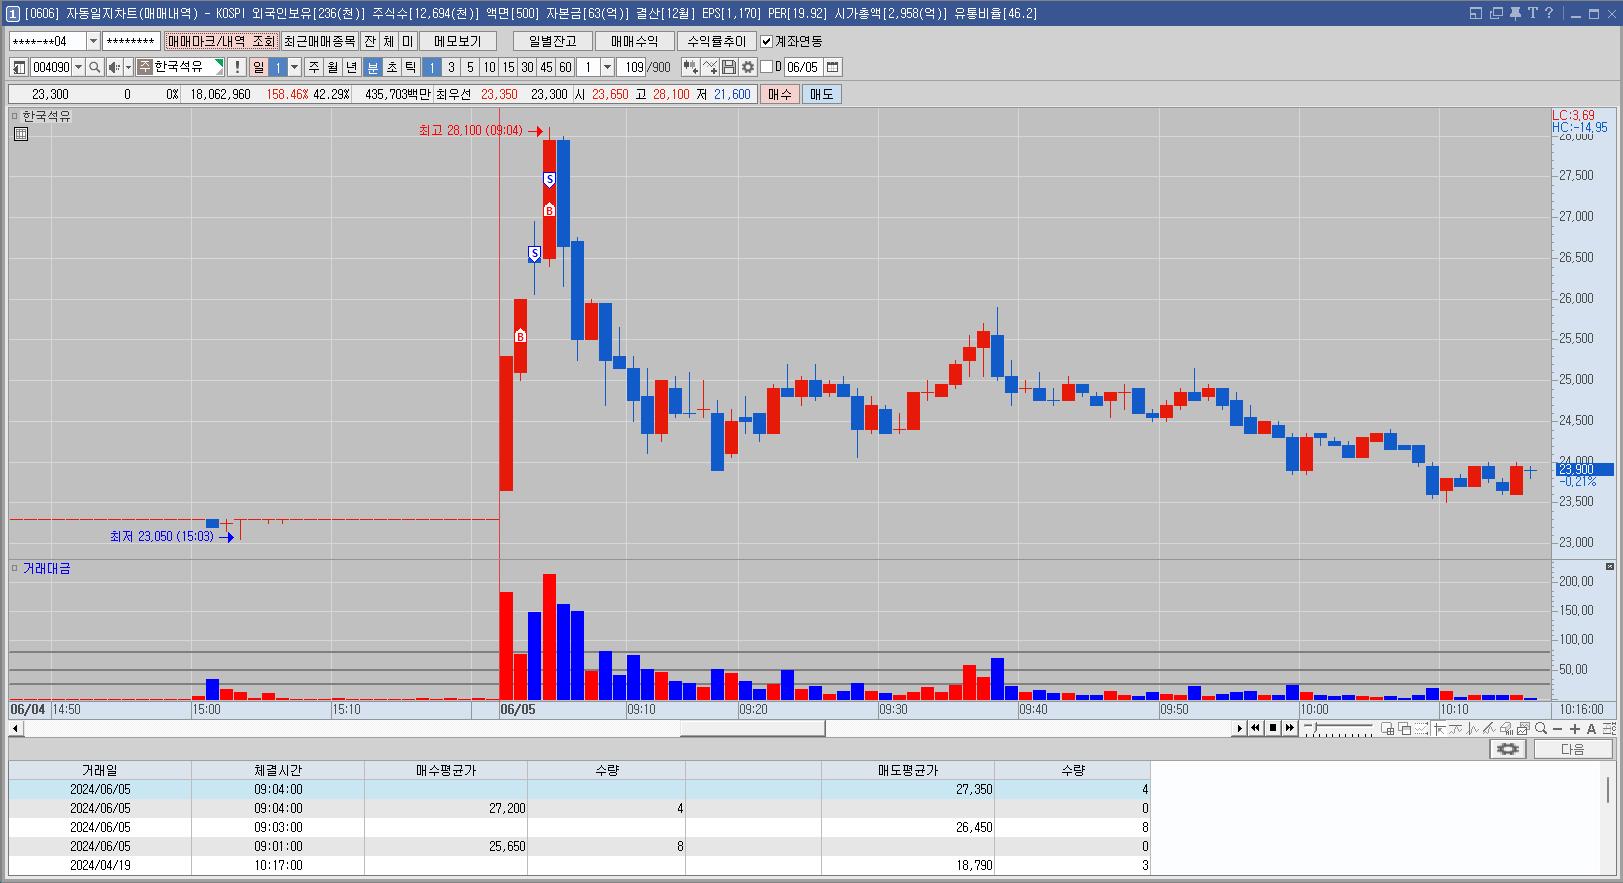Select the 잔 tab button

370,41
